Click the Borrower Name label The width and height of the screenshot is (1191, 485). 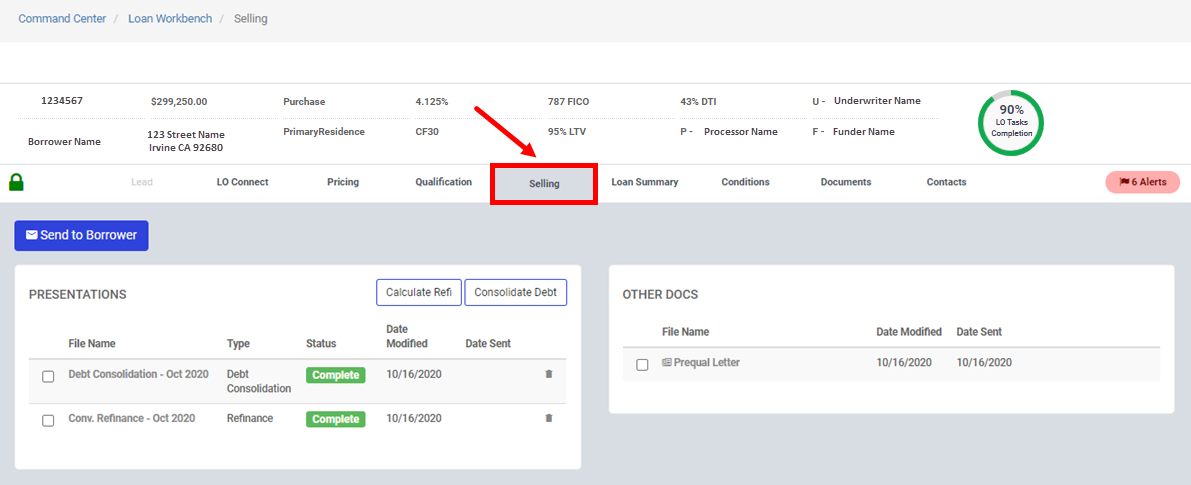64,142
